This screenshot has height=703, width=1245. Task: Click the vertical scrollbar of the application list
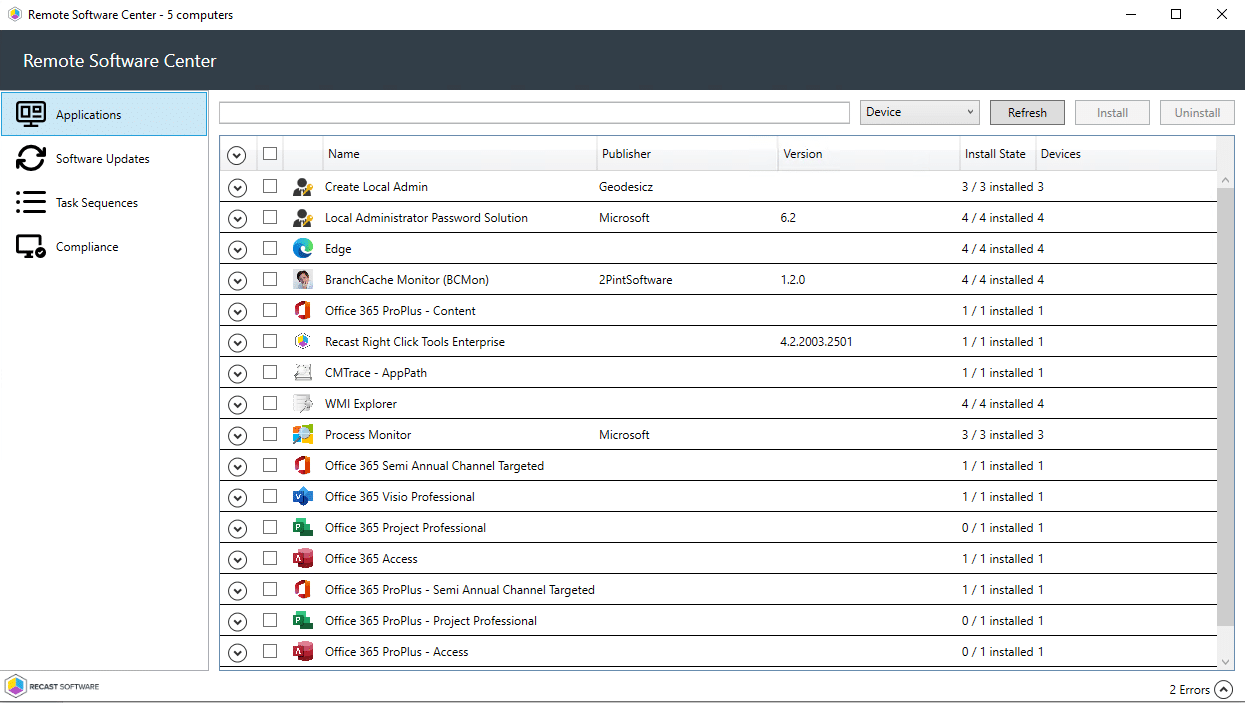pyautogui.click(x=1226, y=400)
